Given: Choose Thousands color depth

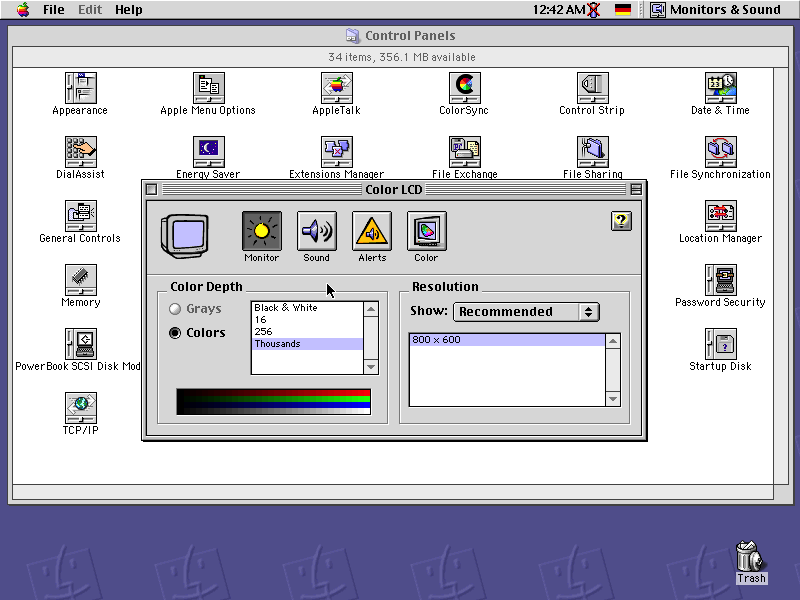Looking at the screenshot, I should pyautogui.click(x=307, y=344).
